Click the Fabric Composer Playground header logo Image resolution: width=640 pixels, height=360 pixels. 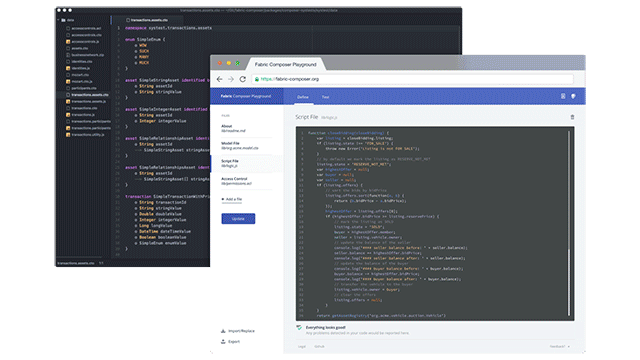(x=246, y=96)
